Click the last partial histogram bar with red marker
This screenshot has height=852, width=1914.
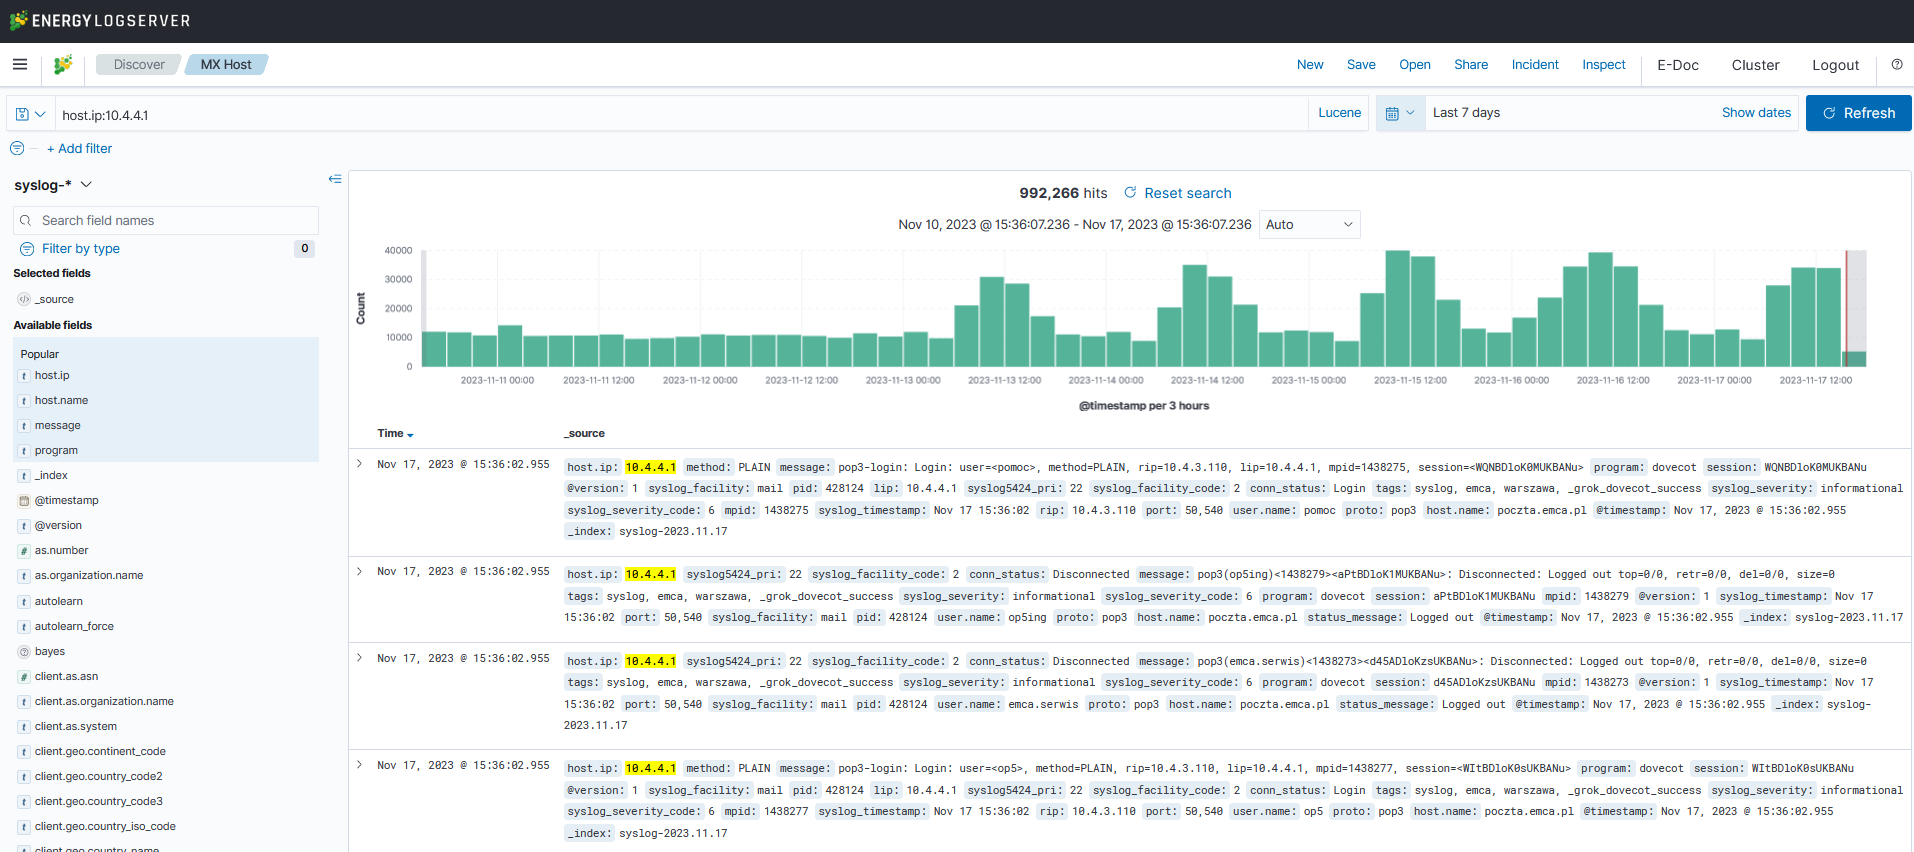point(1855,358)
